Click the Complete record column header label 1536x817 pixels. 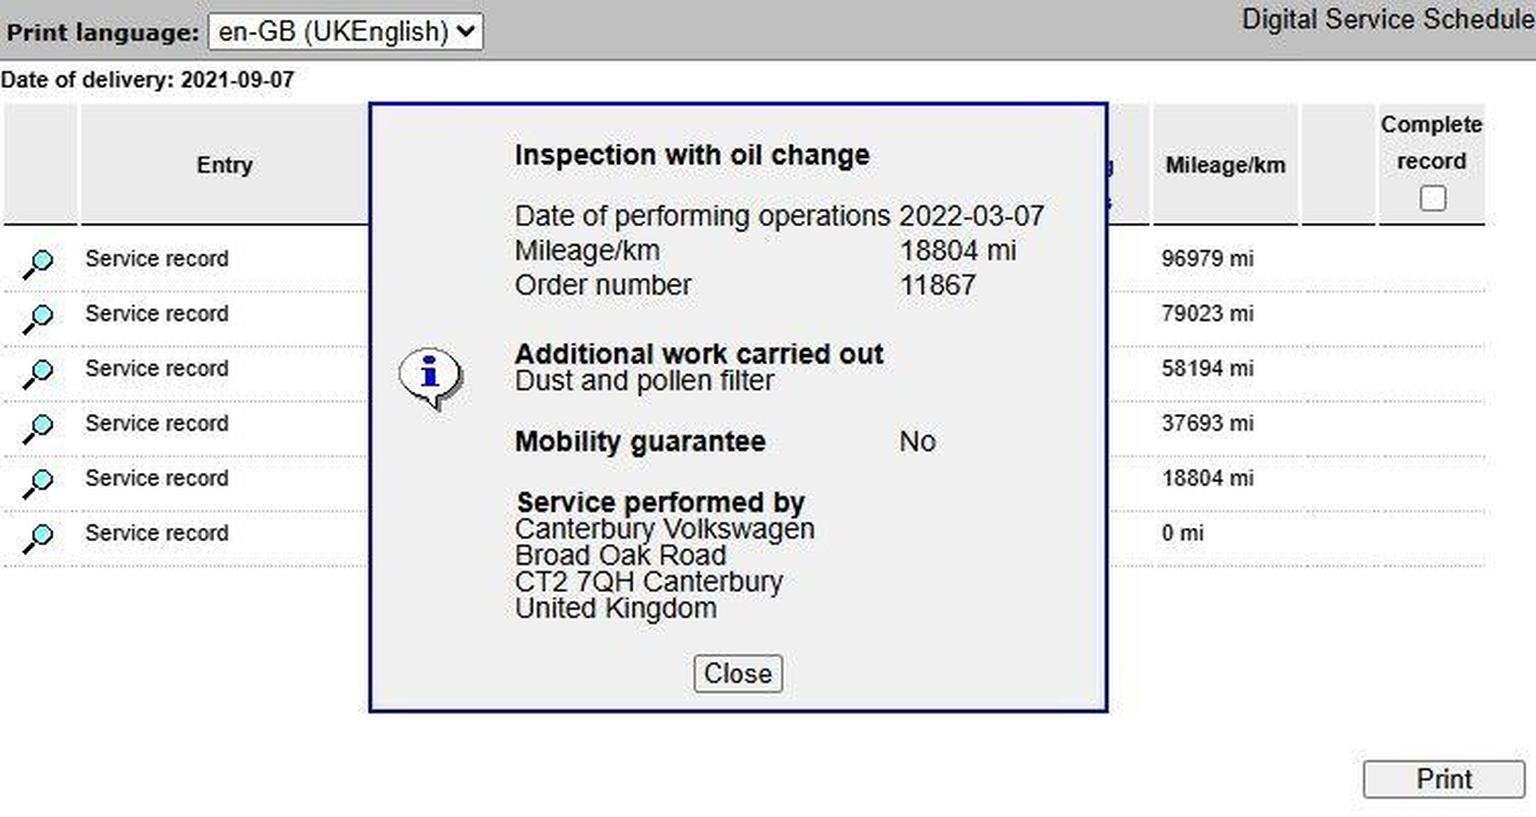(1431, 143)
